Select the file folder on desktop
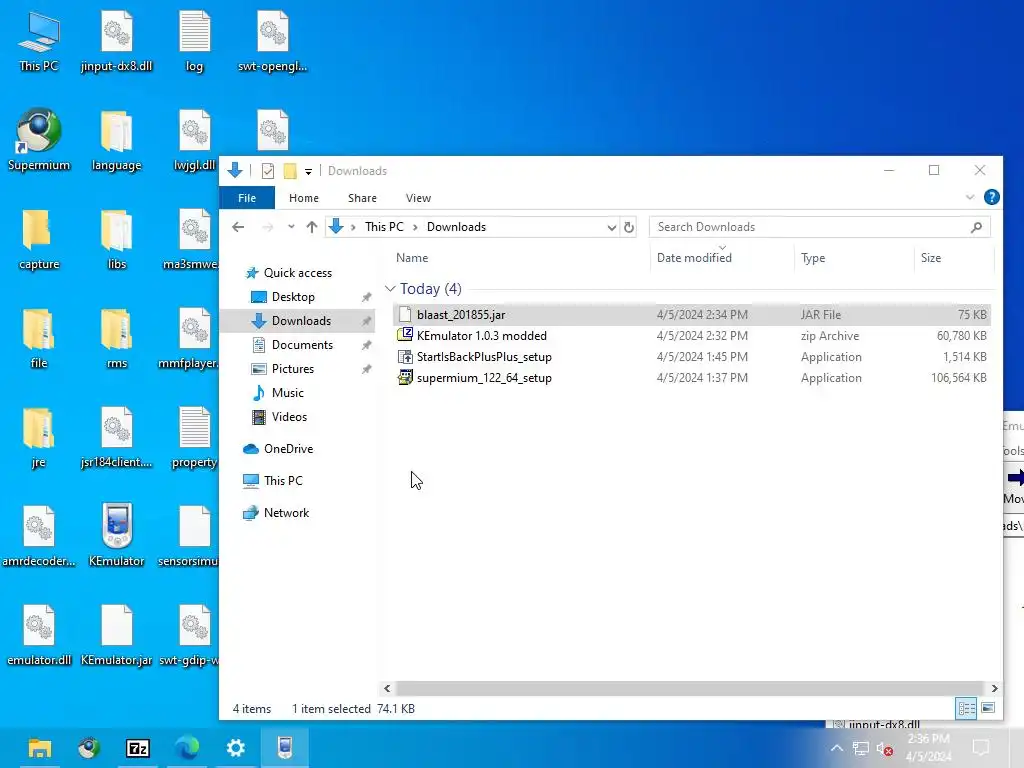The height and width of the screenshot is (768, 1024). click(x=39, y=338)
